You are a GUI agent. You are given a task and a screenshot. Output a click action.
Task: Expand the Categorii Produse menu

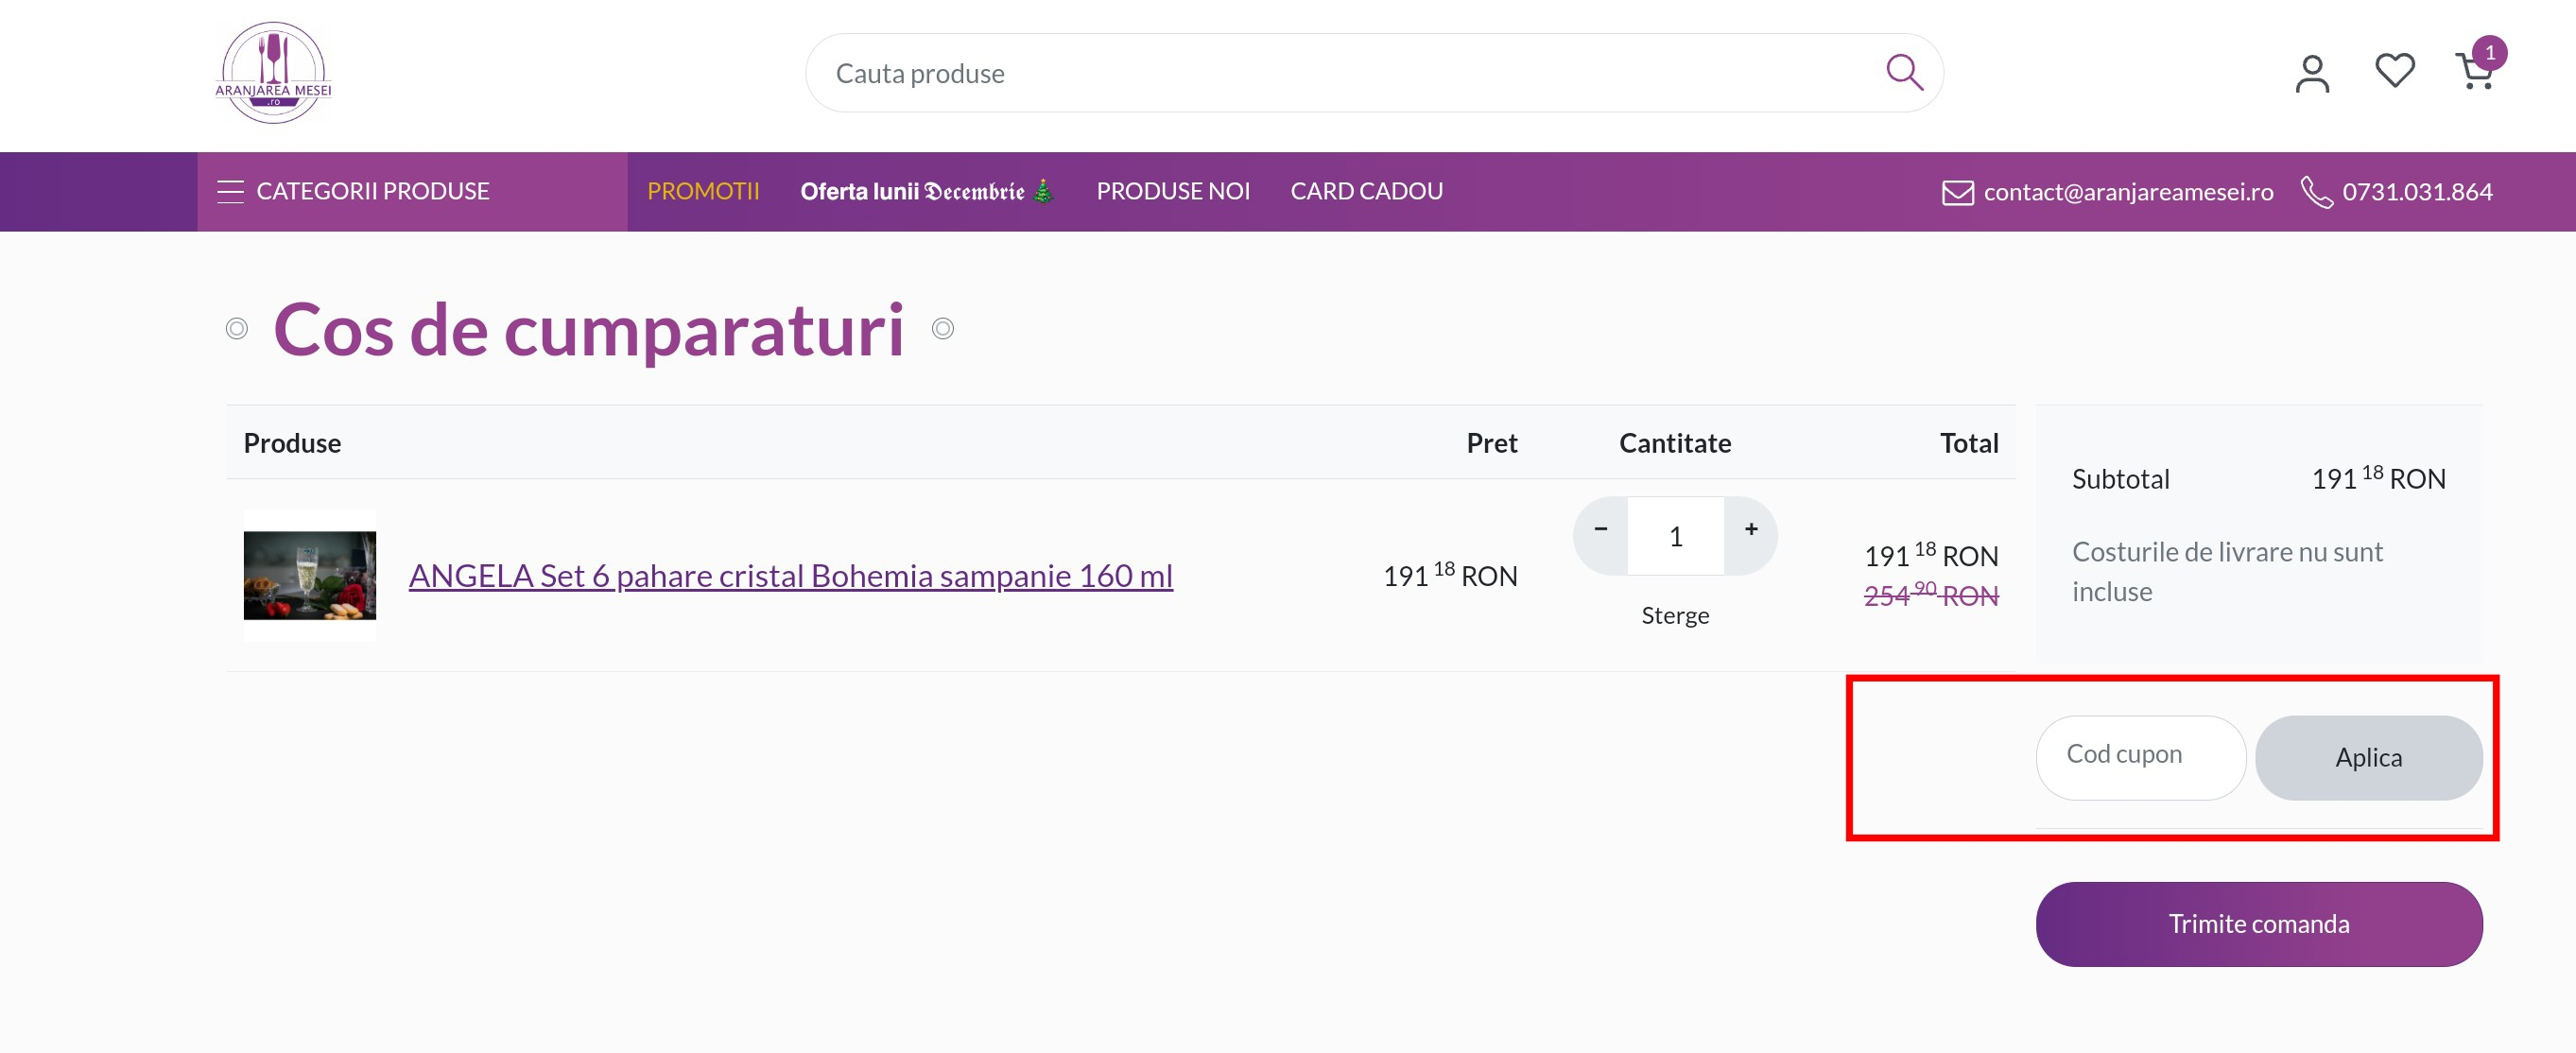click(372, 191)
